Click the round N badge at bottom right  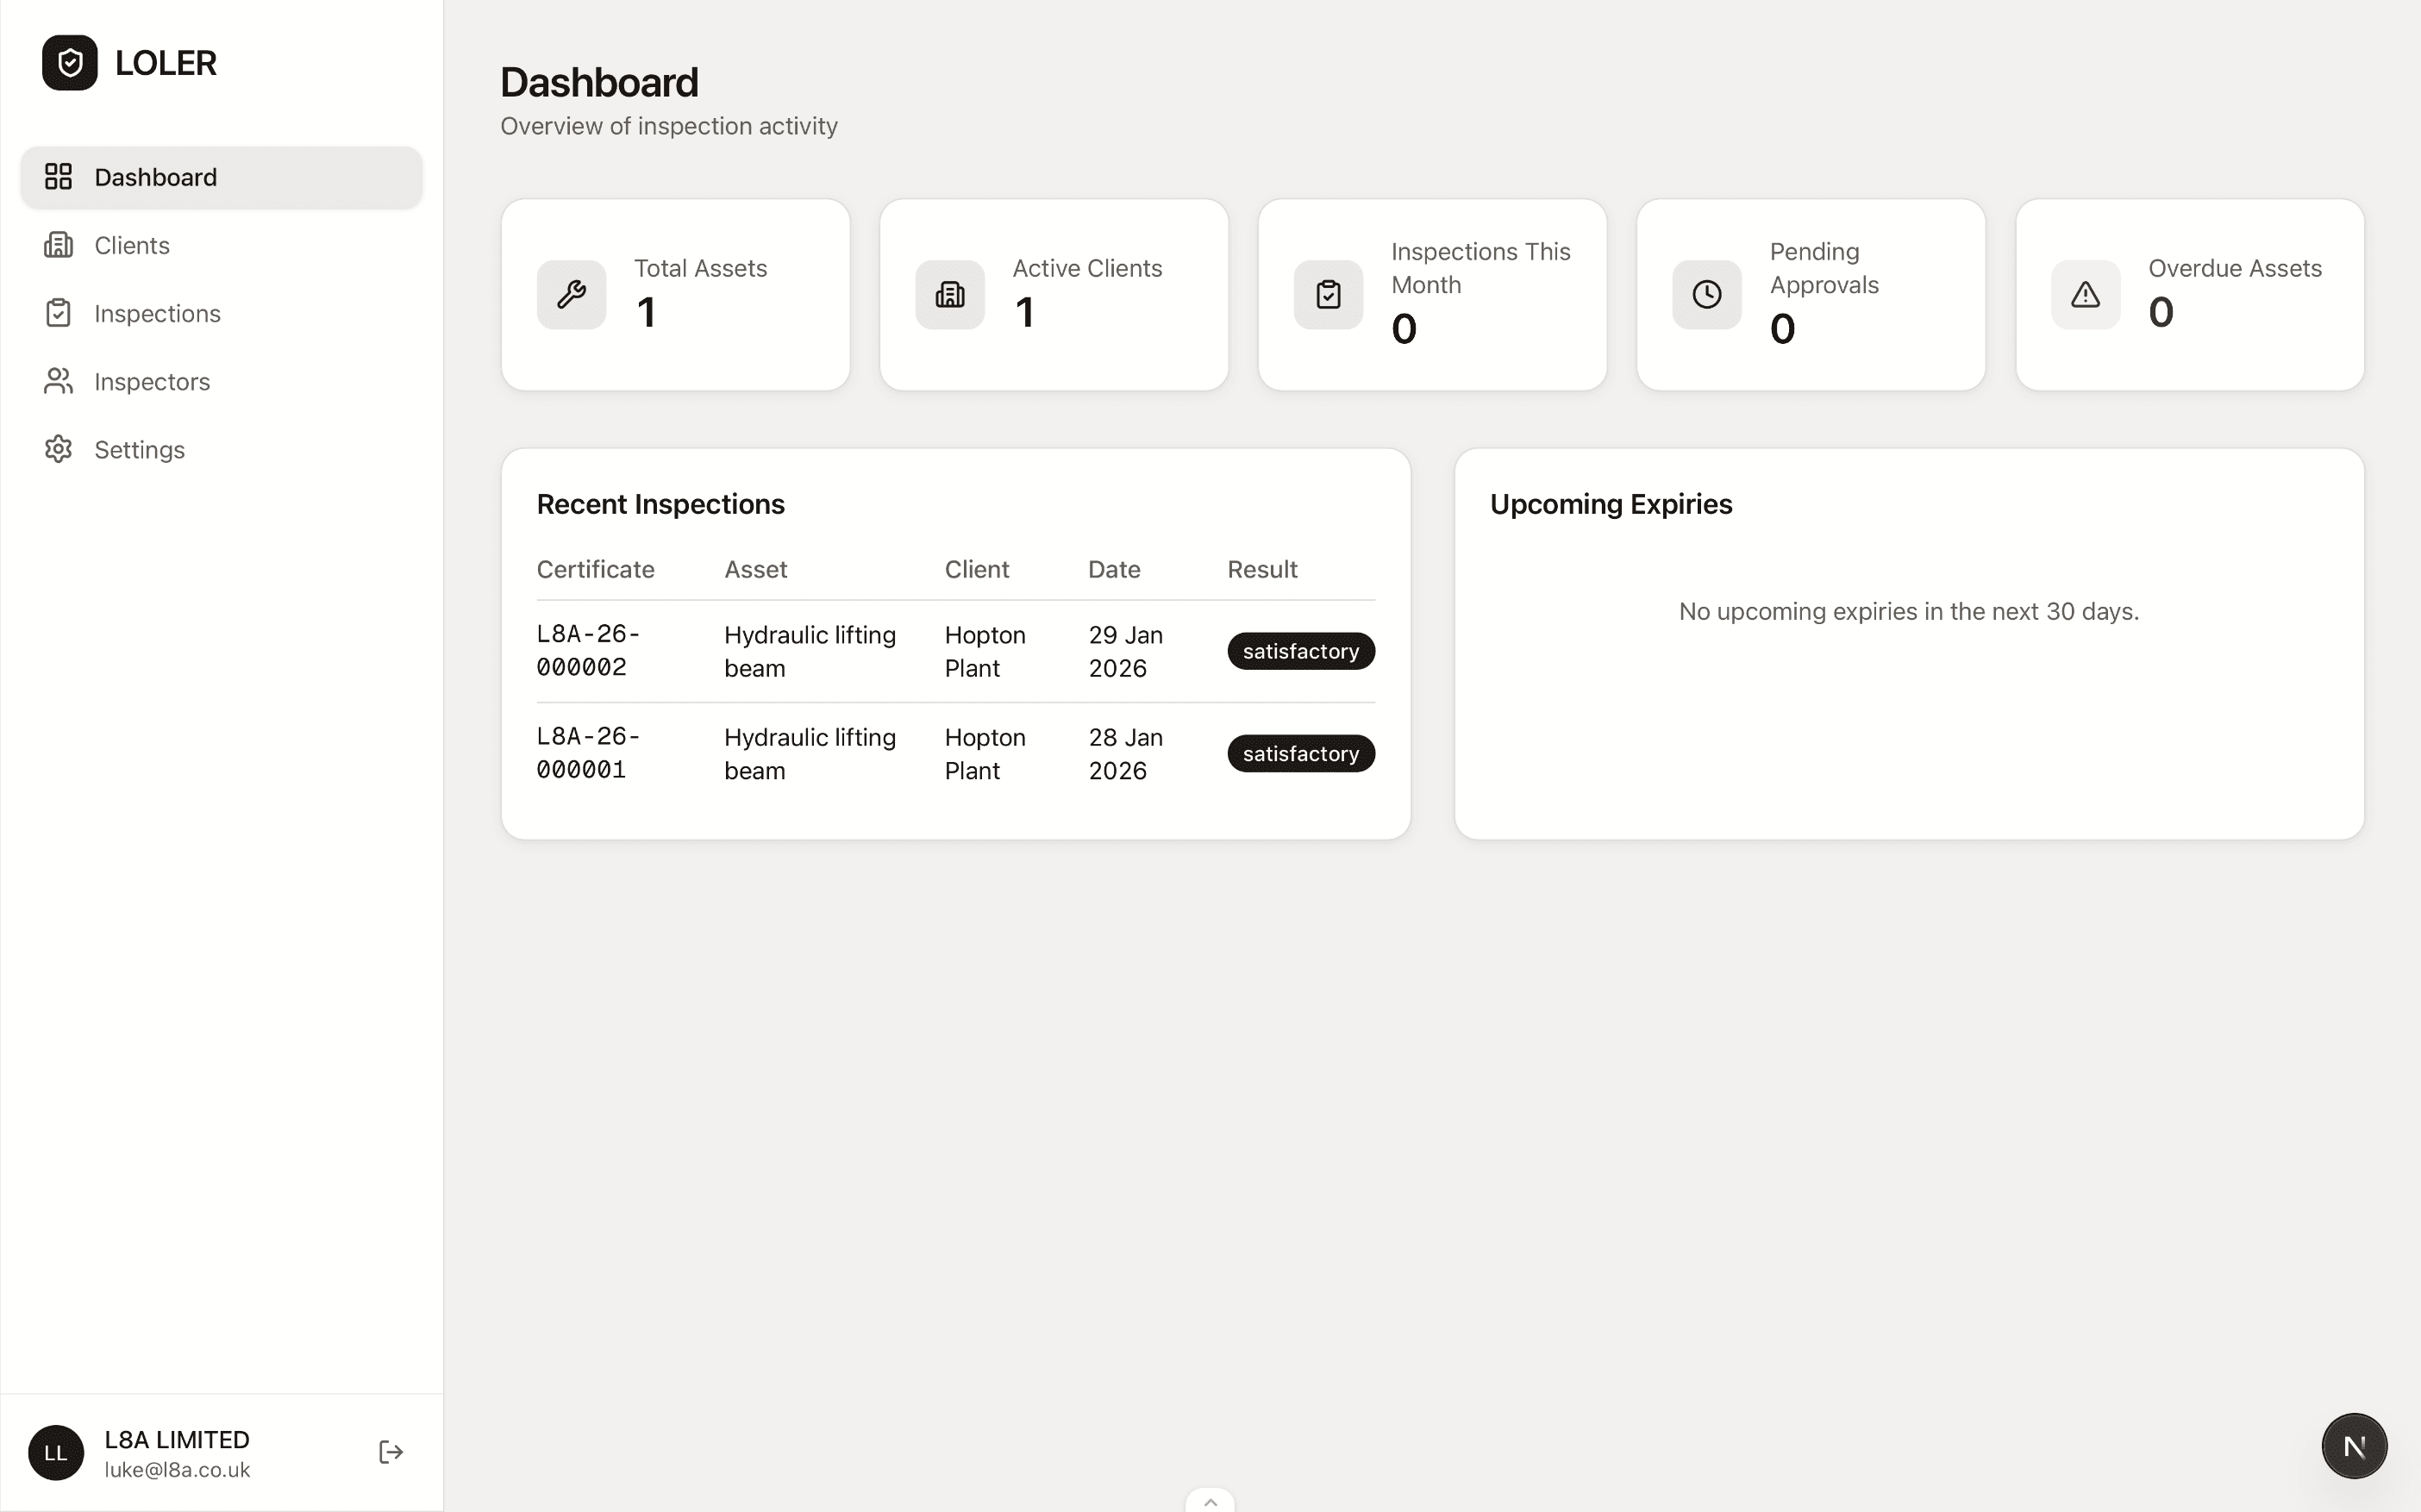click(2353, 1446)
